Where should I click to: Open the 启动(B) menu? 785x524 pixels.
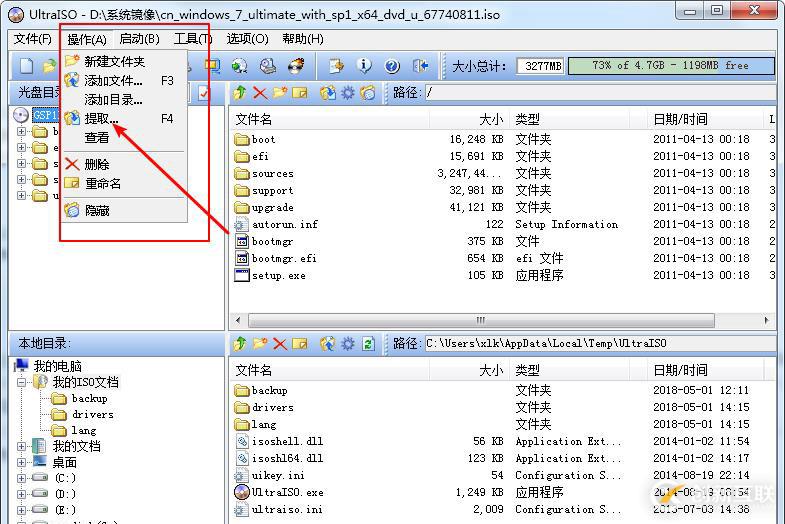pos(139,39)
